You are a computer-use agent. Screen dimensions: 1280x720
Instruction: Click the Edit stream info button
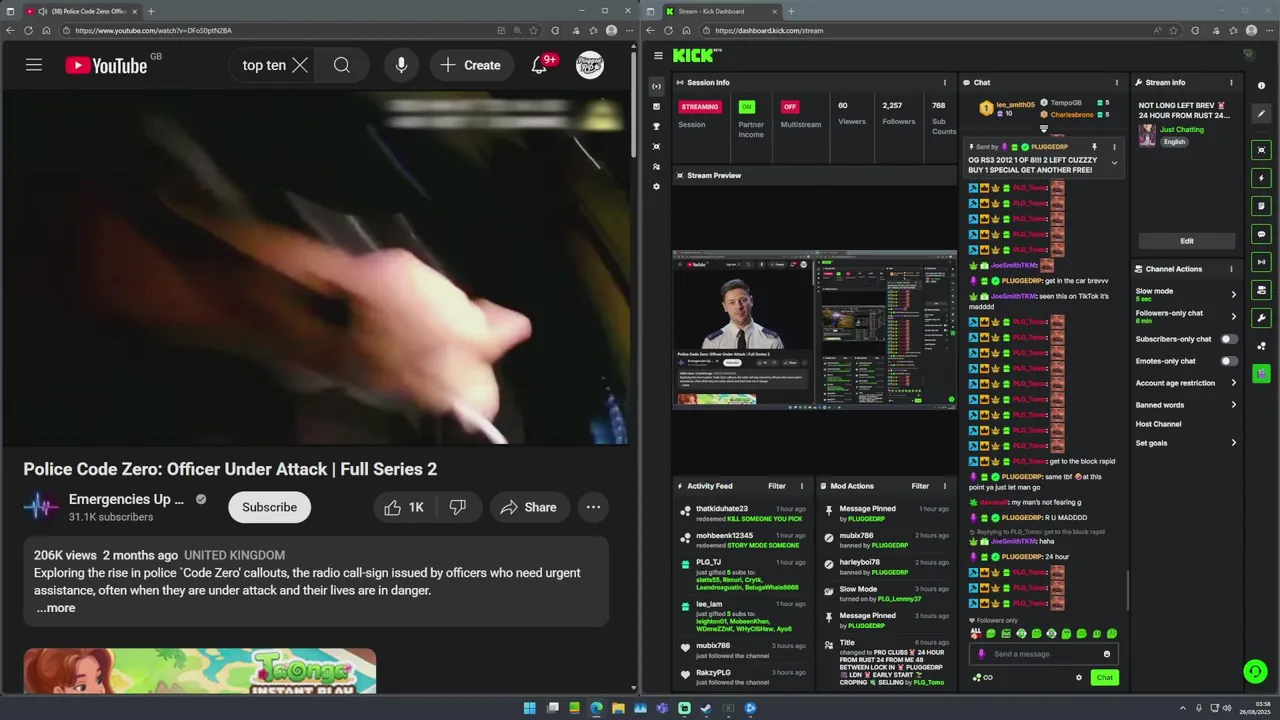tap(1186, 241)
